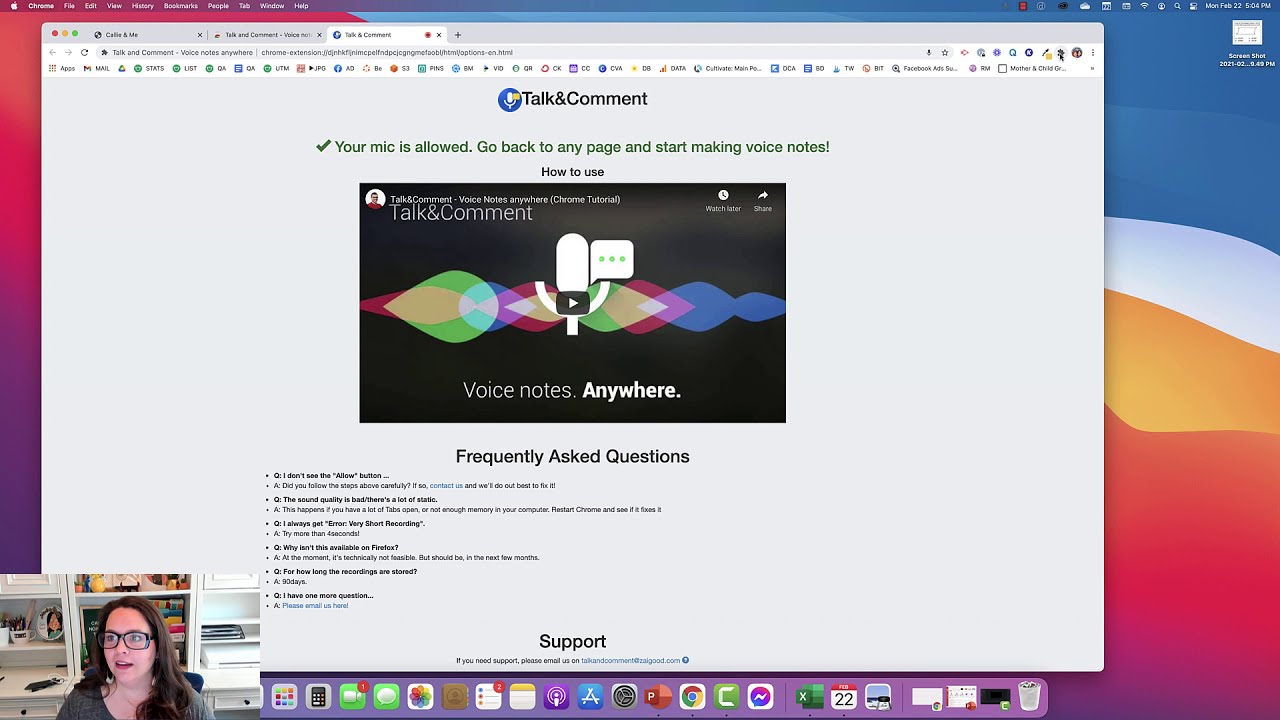Open the STATS bookmark
The image size is (1280, 720).
point(150,69)
